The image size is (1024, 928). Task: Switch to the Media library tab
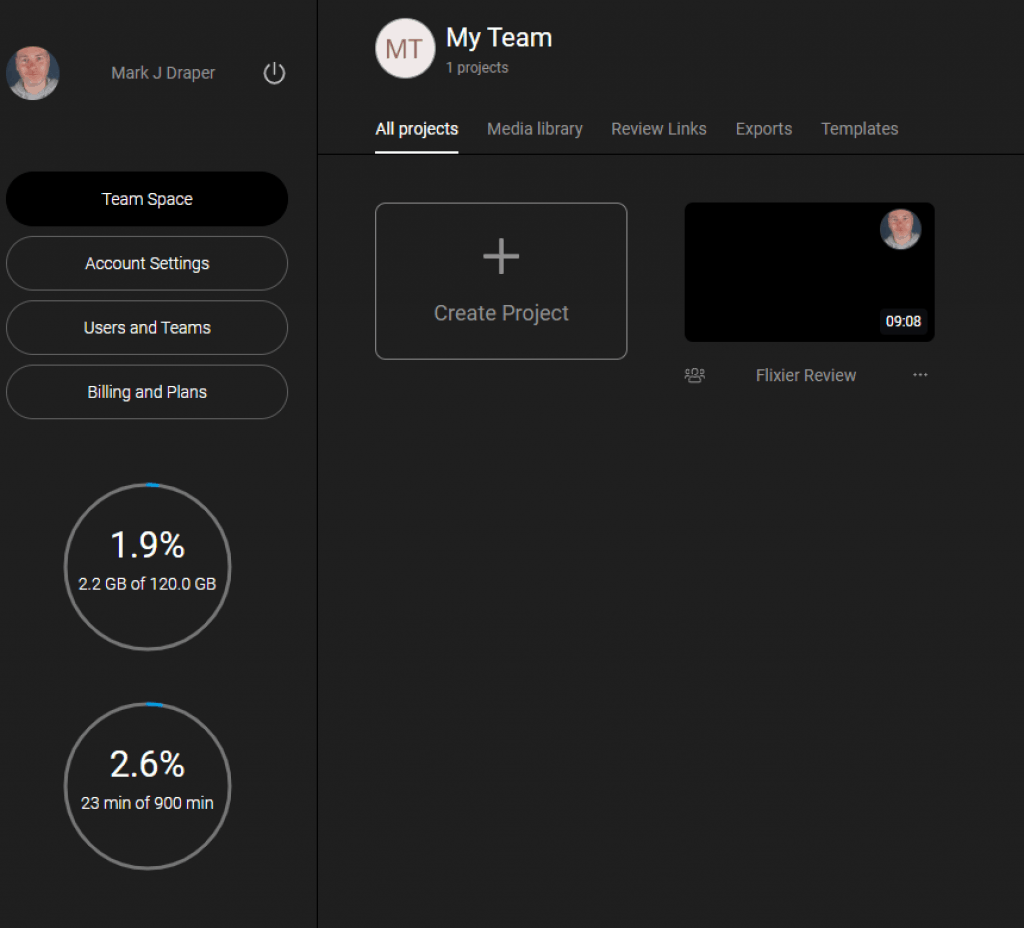(535, 129)
